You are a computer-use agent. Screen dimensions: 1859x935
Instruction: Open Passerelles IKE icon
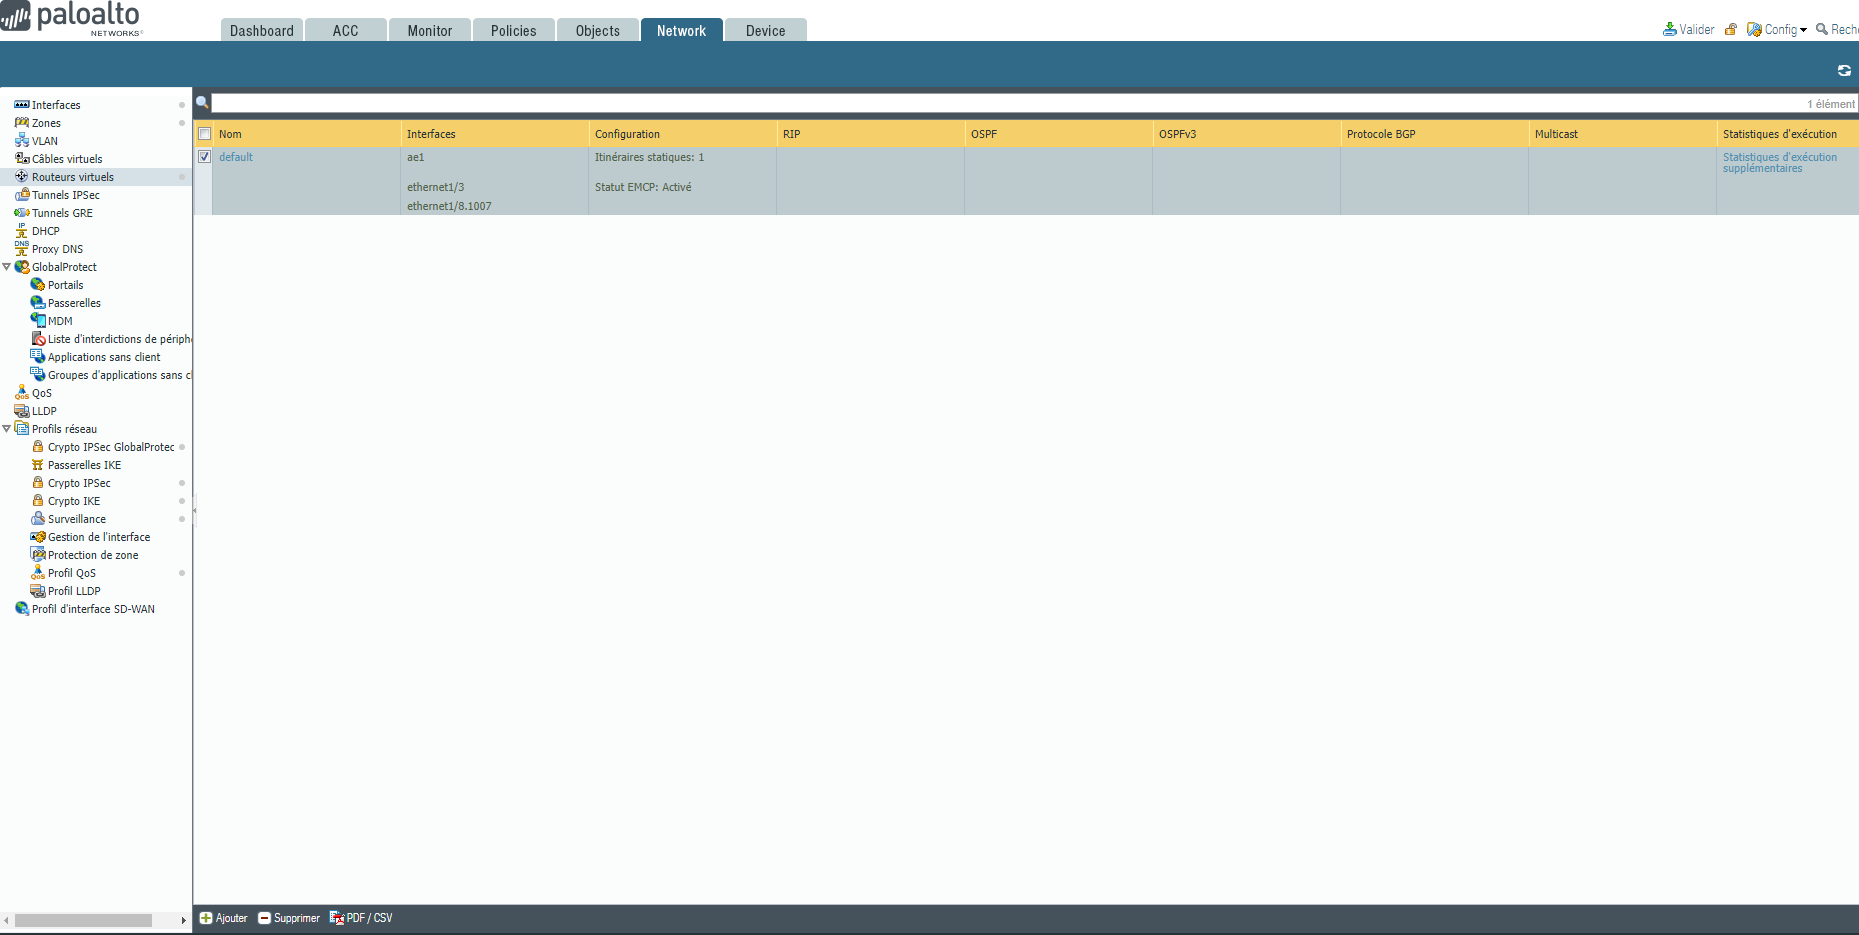(38, 465)
